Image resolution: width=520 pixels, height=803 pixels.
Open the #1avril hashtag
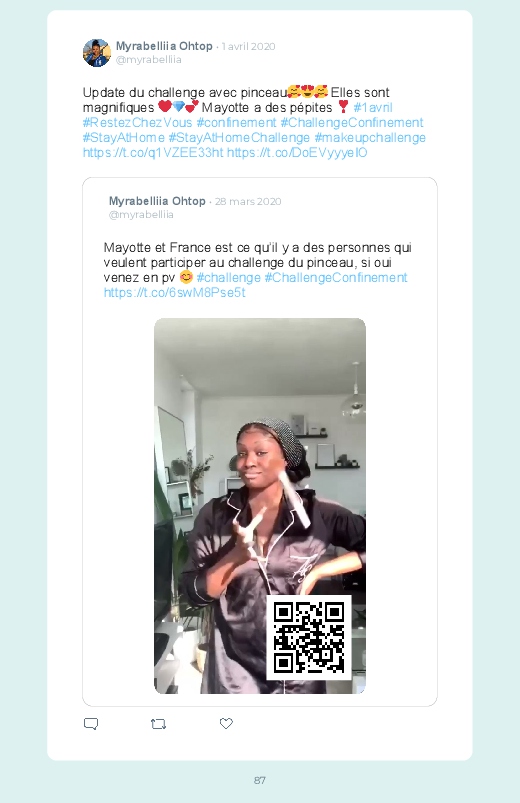(x=373, y=108)
